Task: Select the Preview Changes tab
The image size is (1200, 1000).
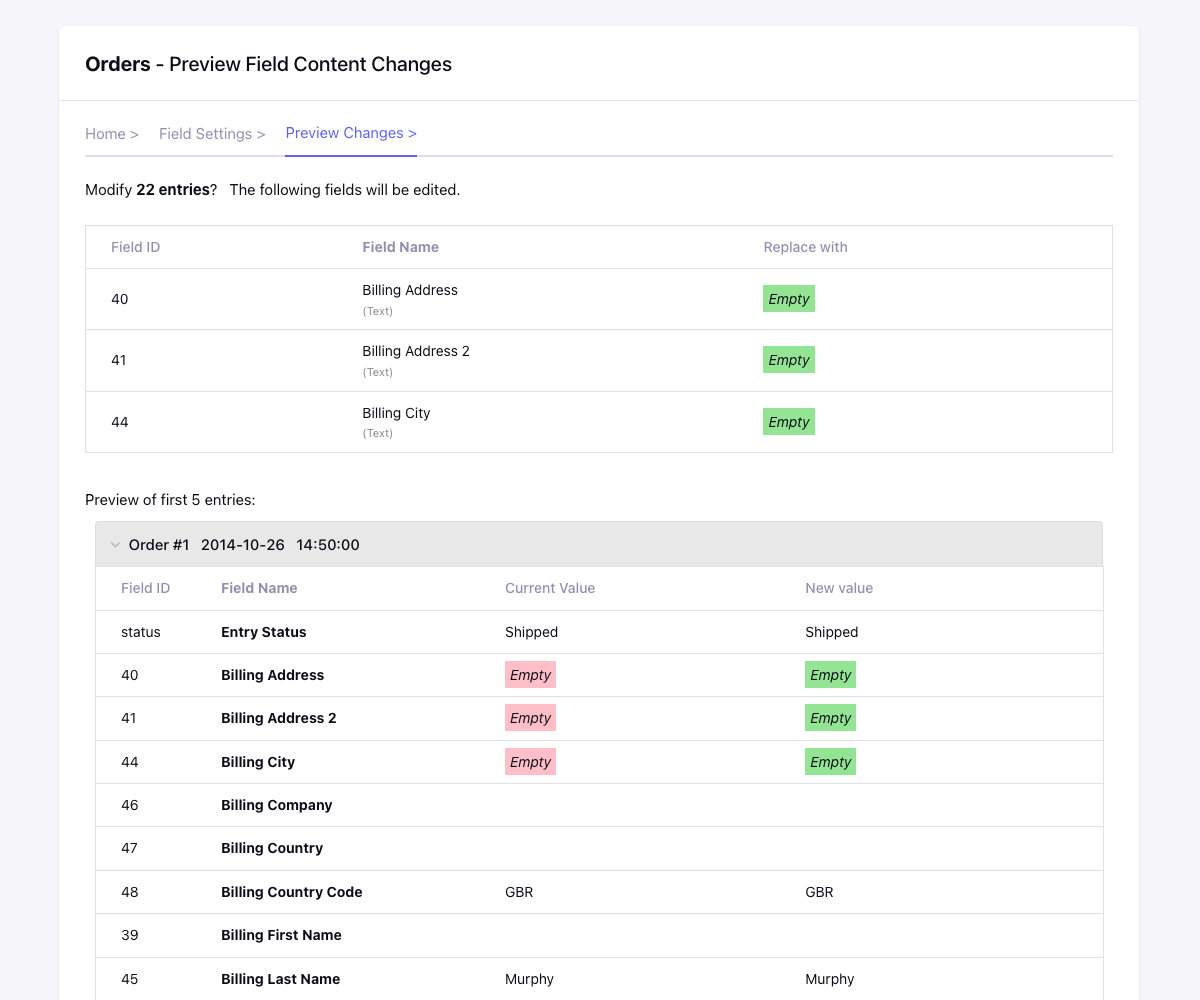Action: (x=351, y=133)
